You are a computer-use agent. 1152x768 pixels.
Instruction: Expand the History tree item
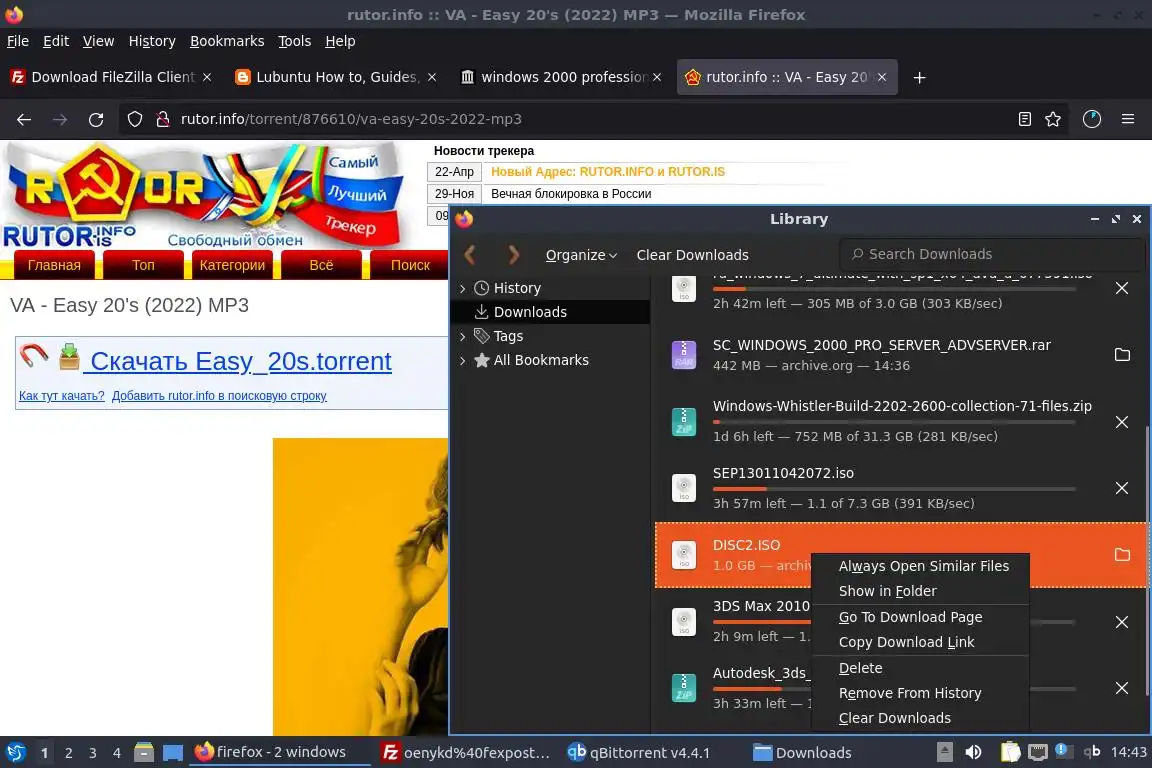[462, 288]
